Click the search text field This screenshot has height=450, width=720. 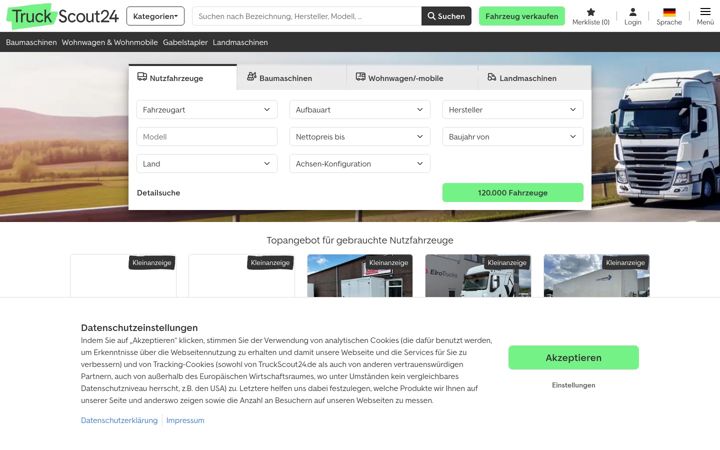coord(307,16)
